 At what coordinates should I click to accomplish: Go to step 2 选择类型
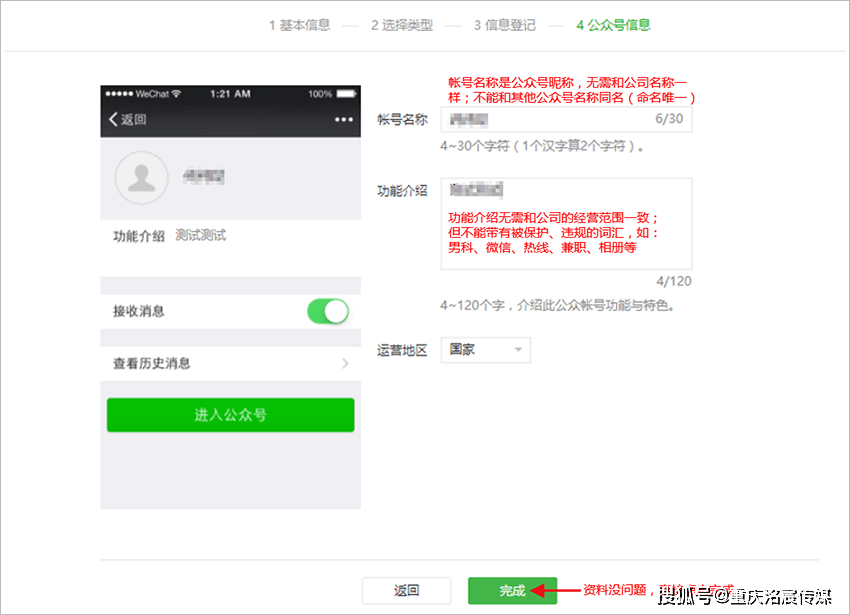(402, 25)
